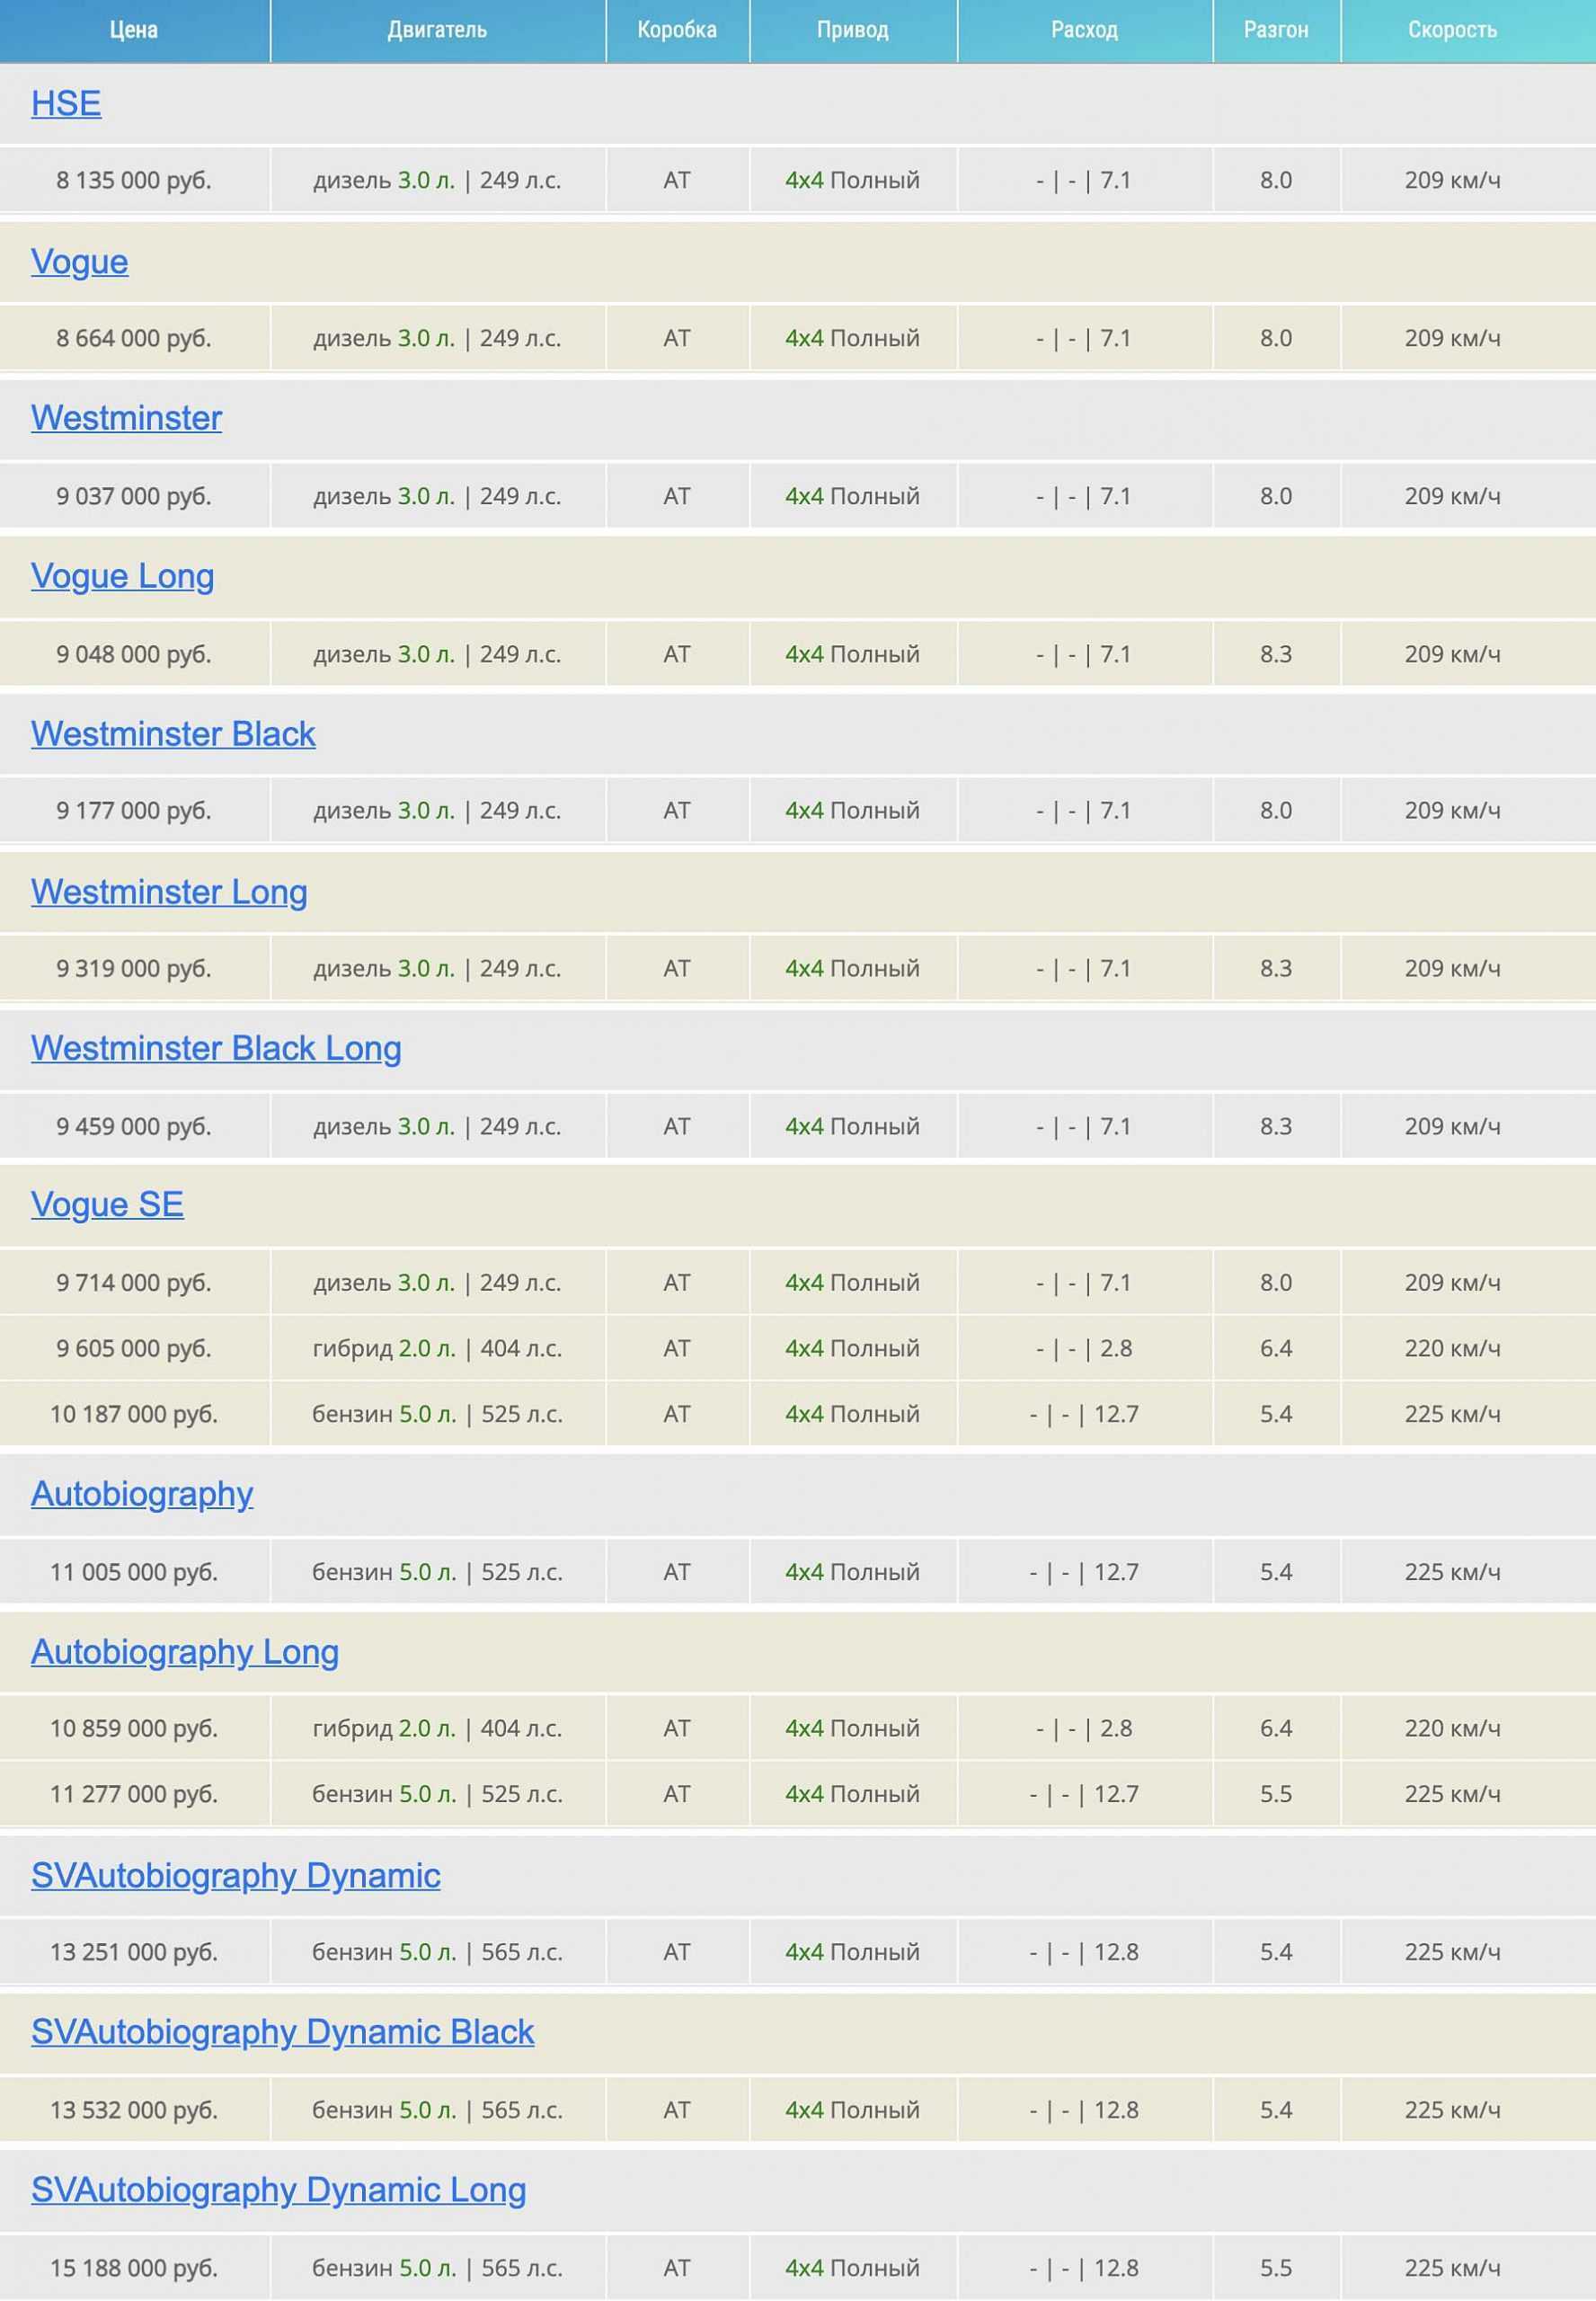Click the Vogue SE link

tap(107, 1205)
